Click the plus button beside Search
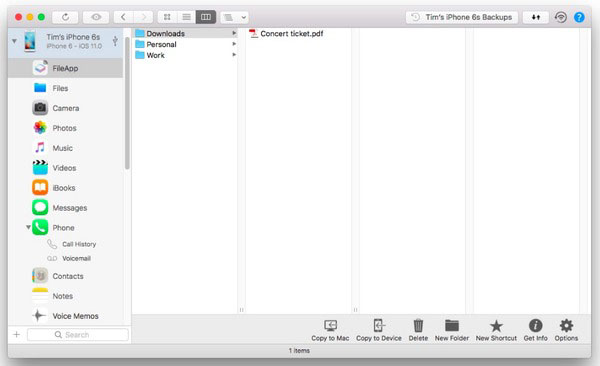Viewport: 600px width, 366px height. [16, 335]
